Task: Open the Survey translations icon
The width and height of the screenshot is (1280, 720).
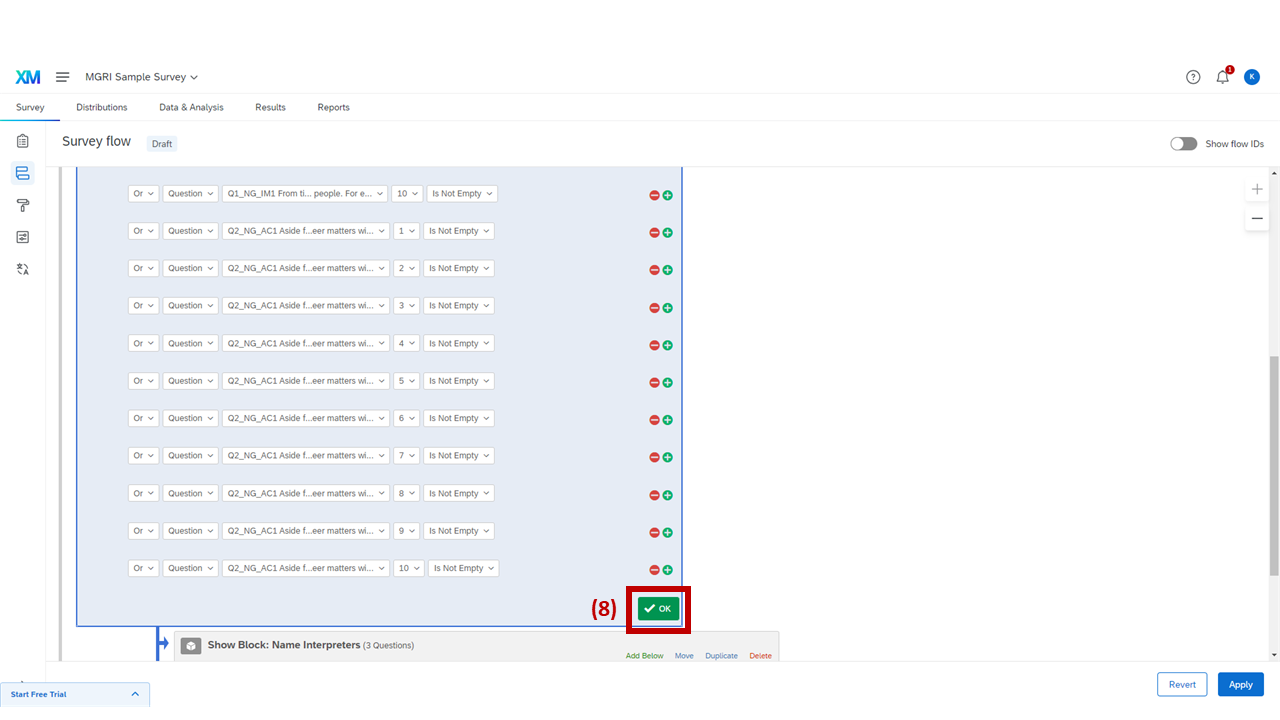Action: [22, 269]
